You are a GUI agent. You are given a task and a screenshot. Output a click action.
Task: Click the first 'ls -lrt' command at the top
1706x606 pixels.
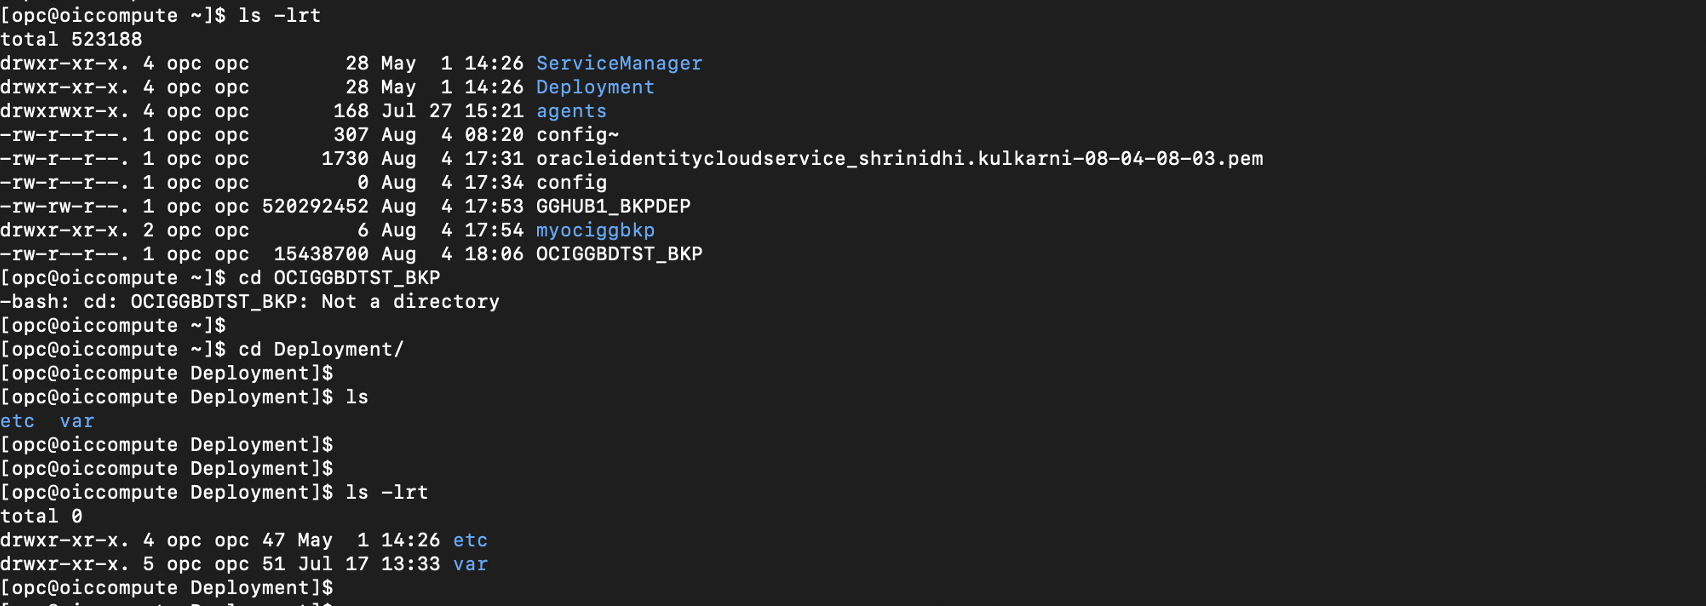[x=279, y=15]
